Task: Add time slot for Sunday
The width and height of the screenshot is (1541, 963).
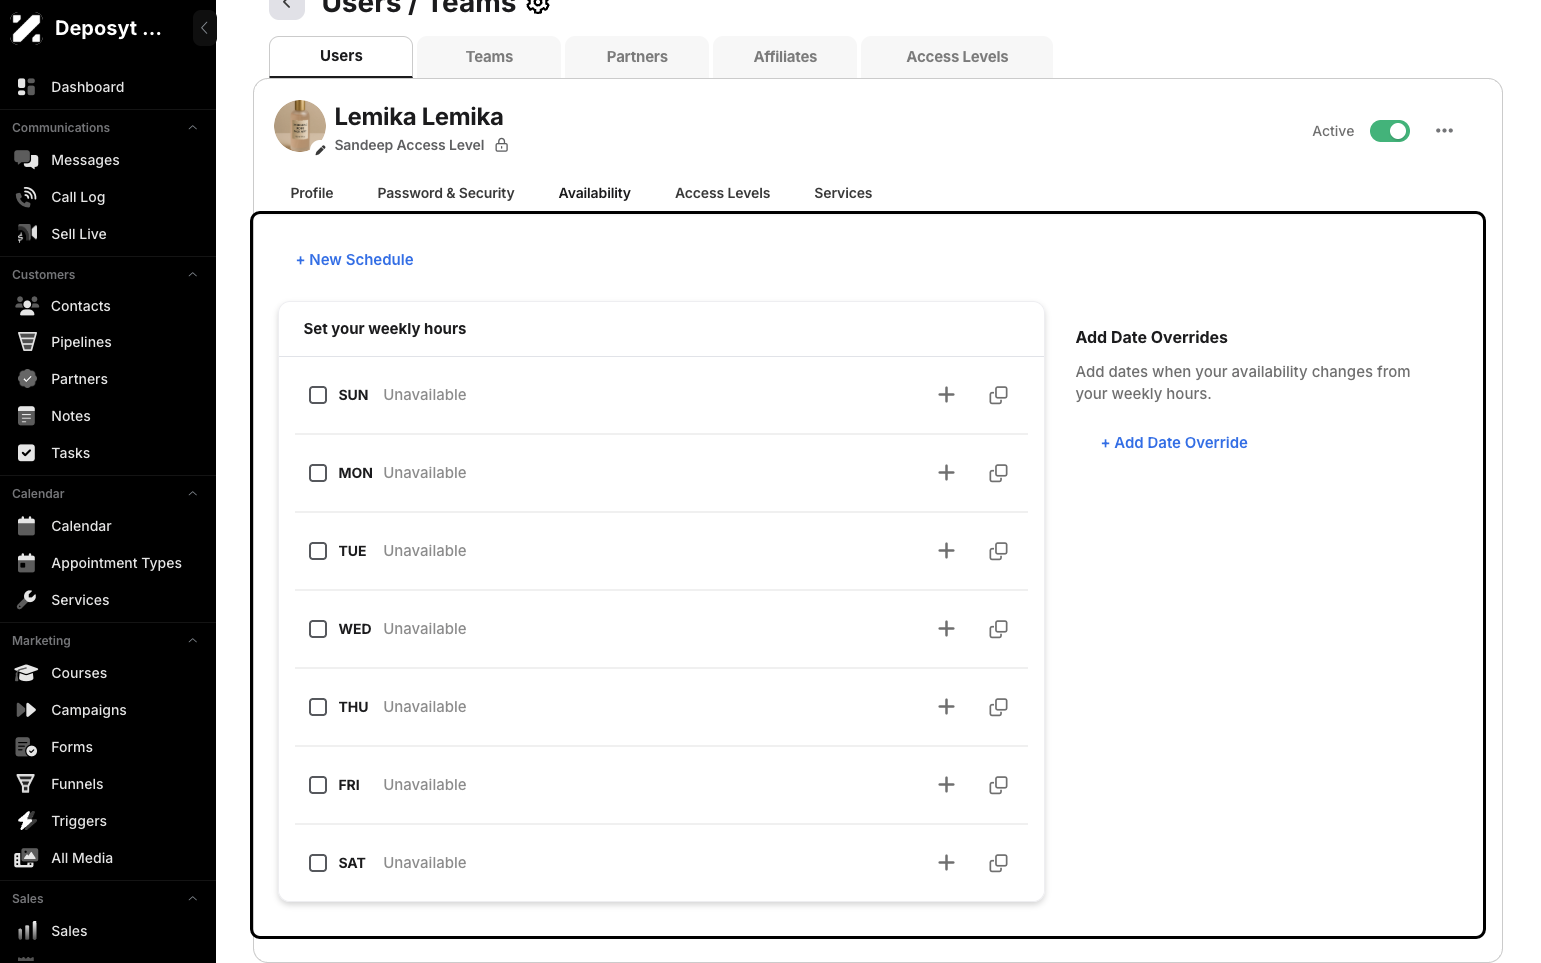Action: [946, 395]
